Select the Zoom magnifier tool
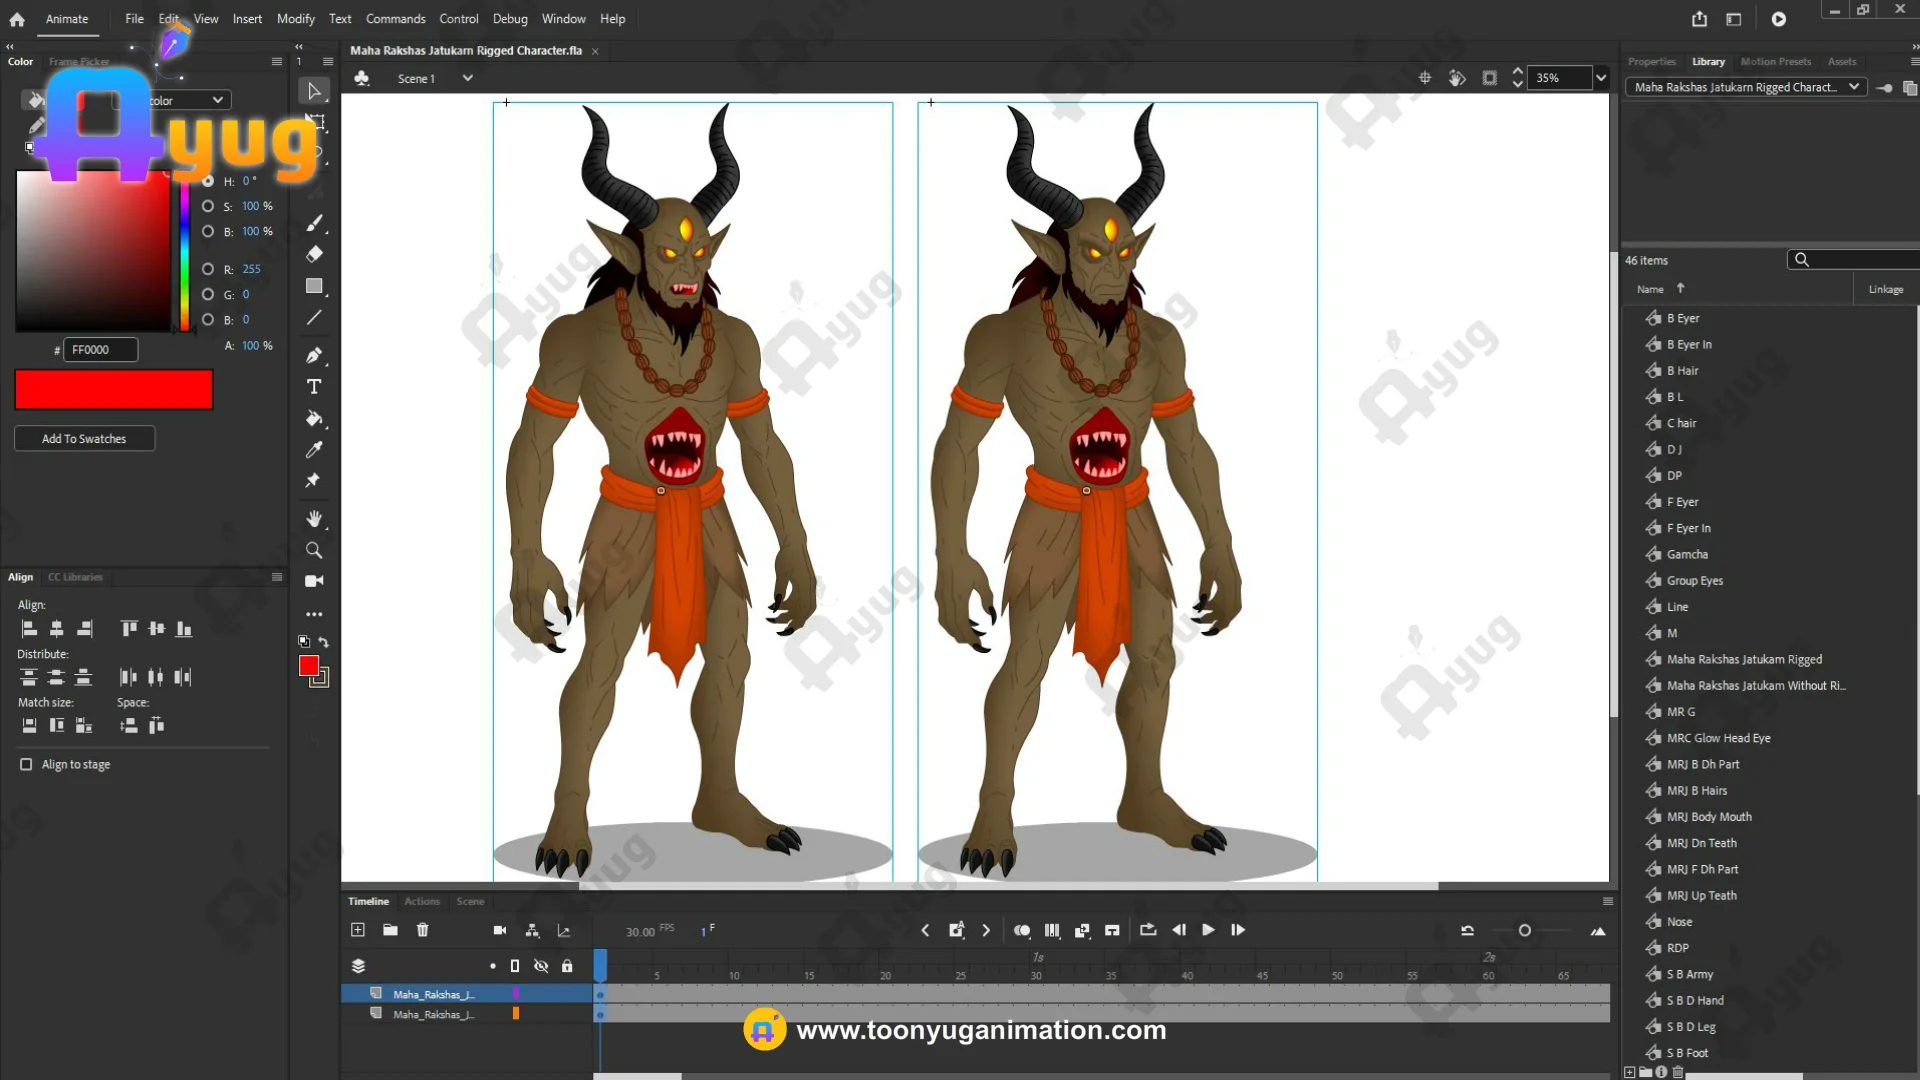This screenshot has width=1920, height=1080. pos(314,550)
